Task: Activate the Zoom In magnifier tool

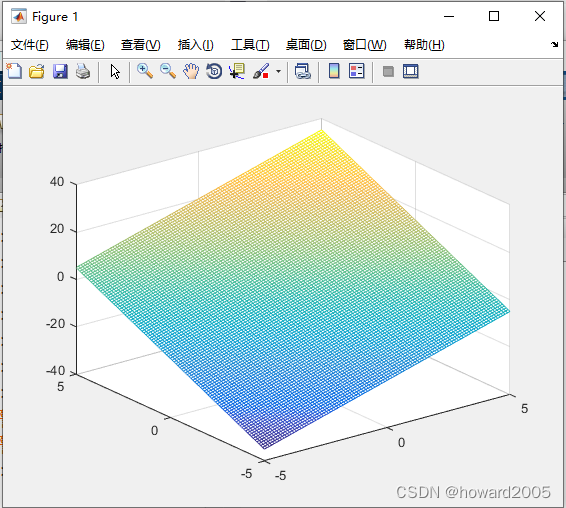Action: coord(145,71)
